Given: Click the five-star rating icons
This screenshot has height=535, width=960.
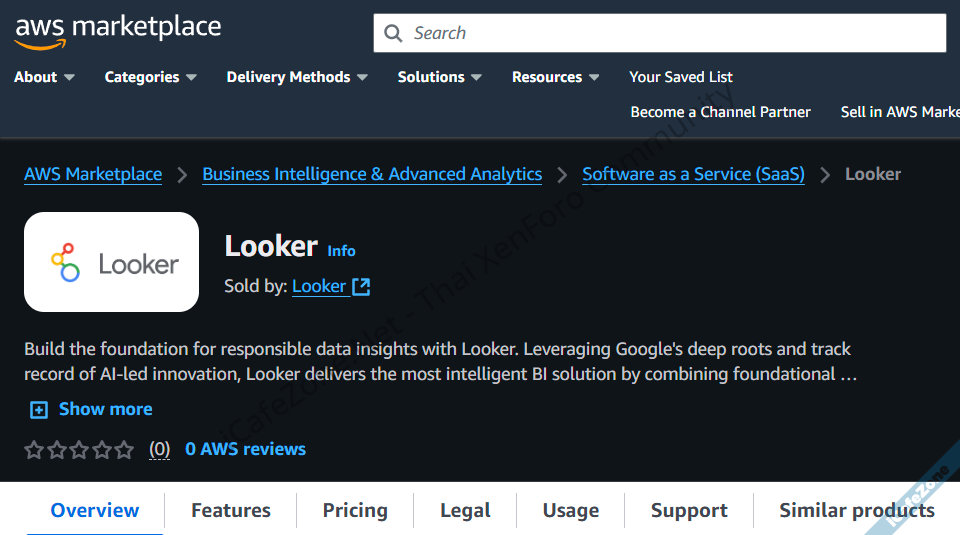Looking at the screenshot, I should click(79, 450).
